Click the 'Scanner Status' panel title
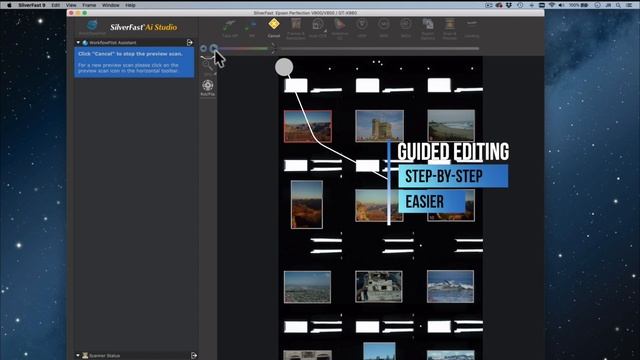 click(x=104, y=356)
